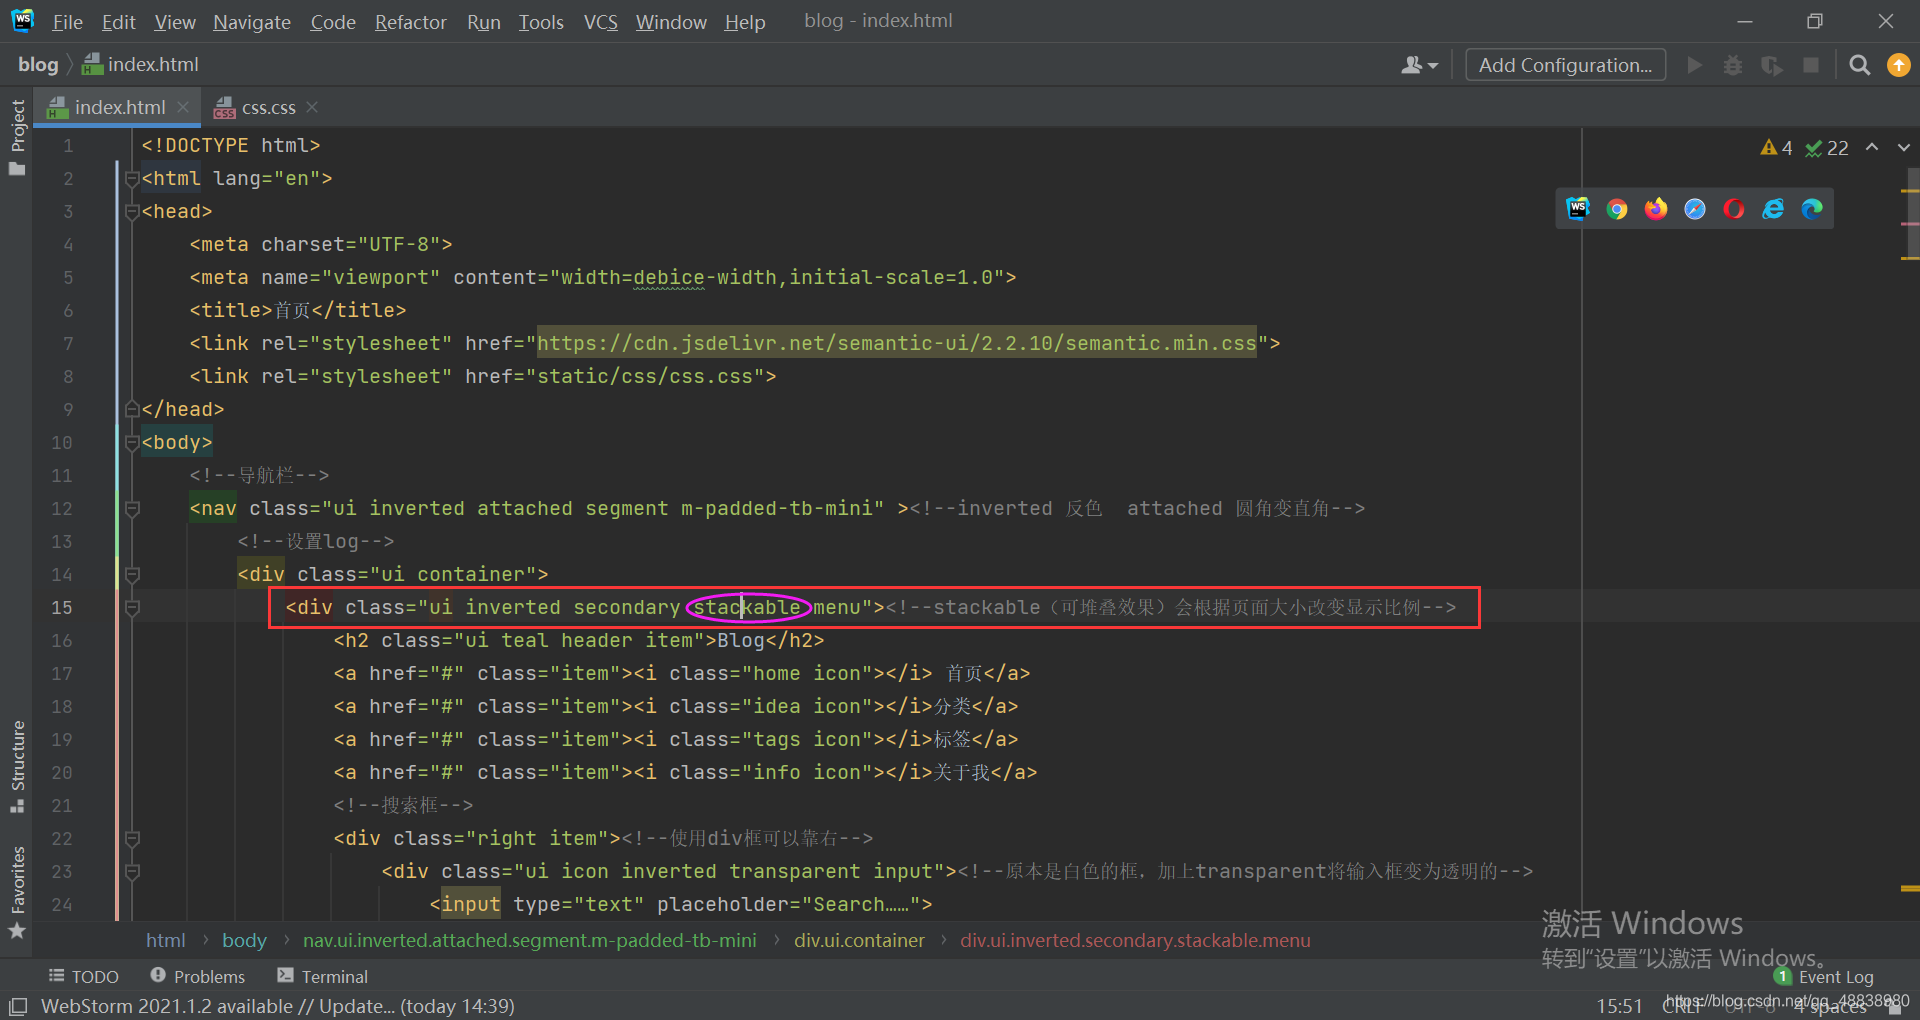This screenshot has height=1020, width=1920.
Task: Collapse the head tag fold marker
Action: point(132,212)
